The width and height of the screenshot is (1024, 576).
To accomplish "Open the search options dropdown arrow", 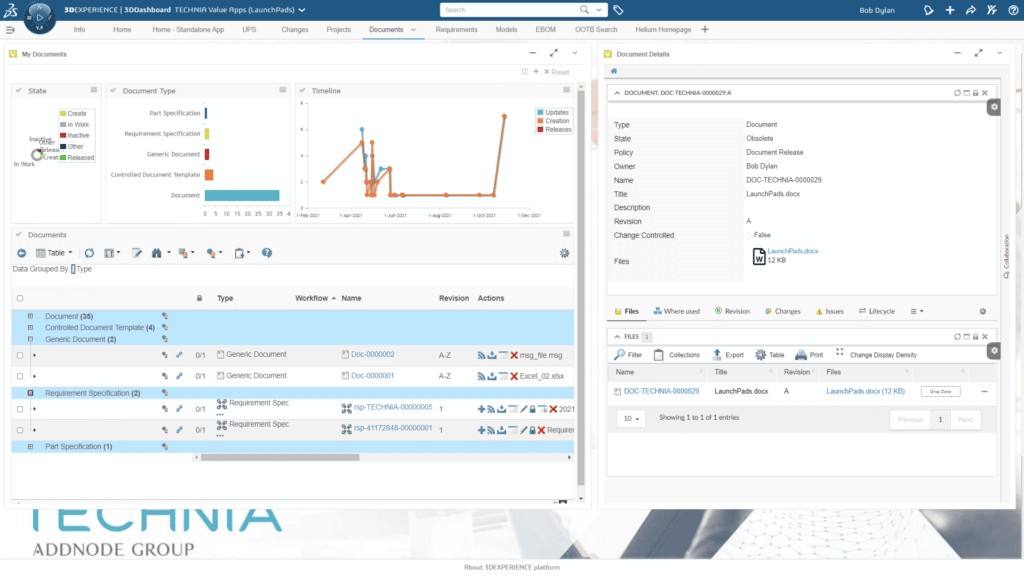I will [x=598, y=10].
